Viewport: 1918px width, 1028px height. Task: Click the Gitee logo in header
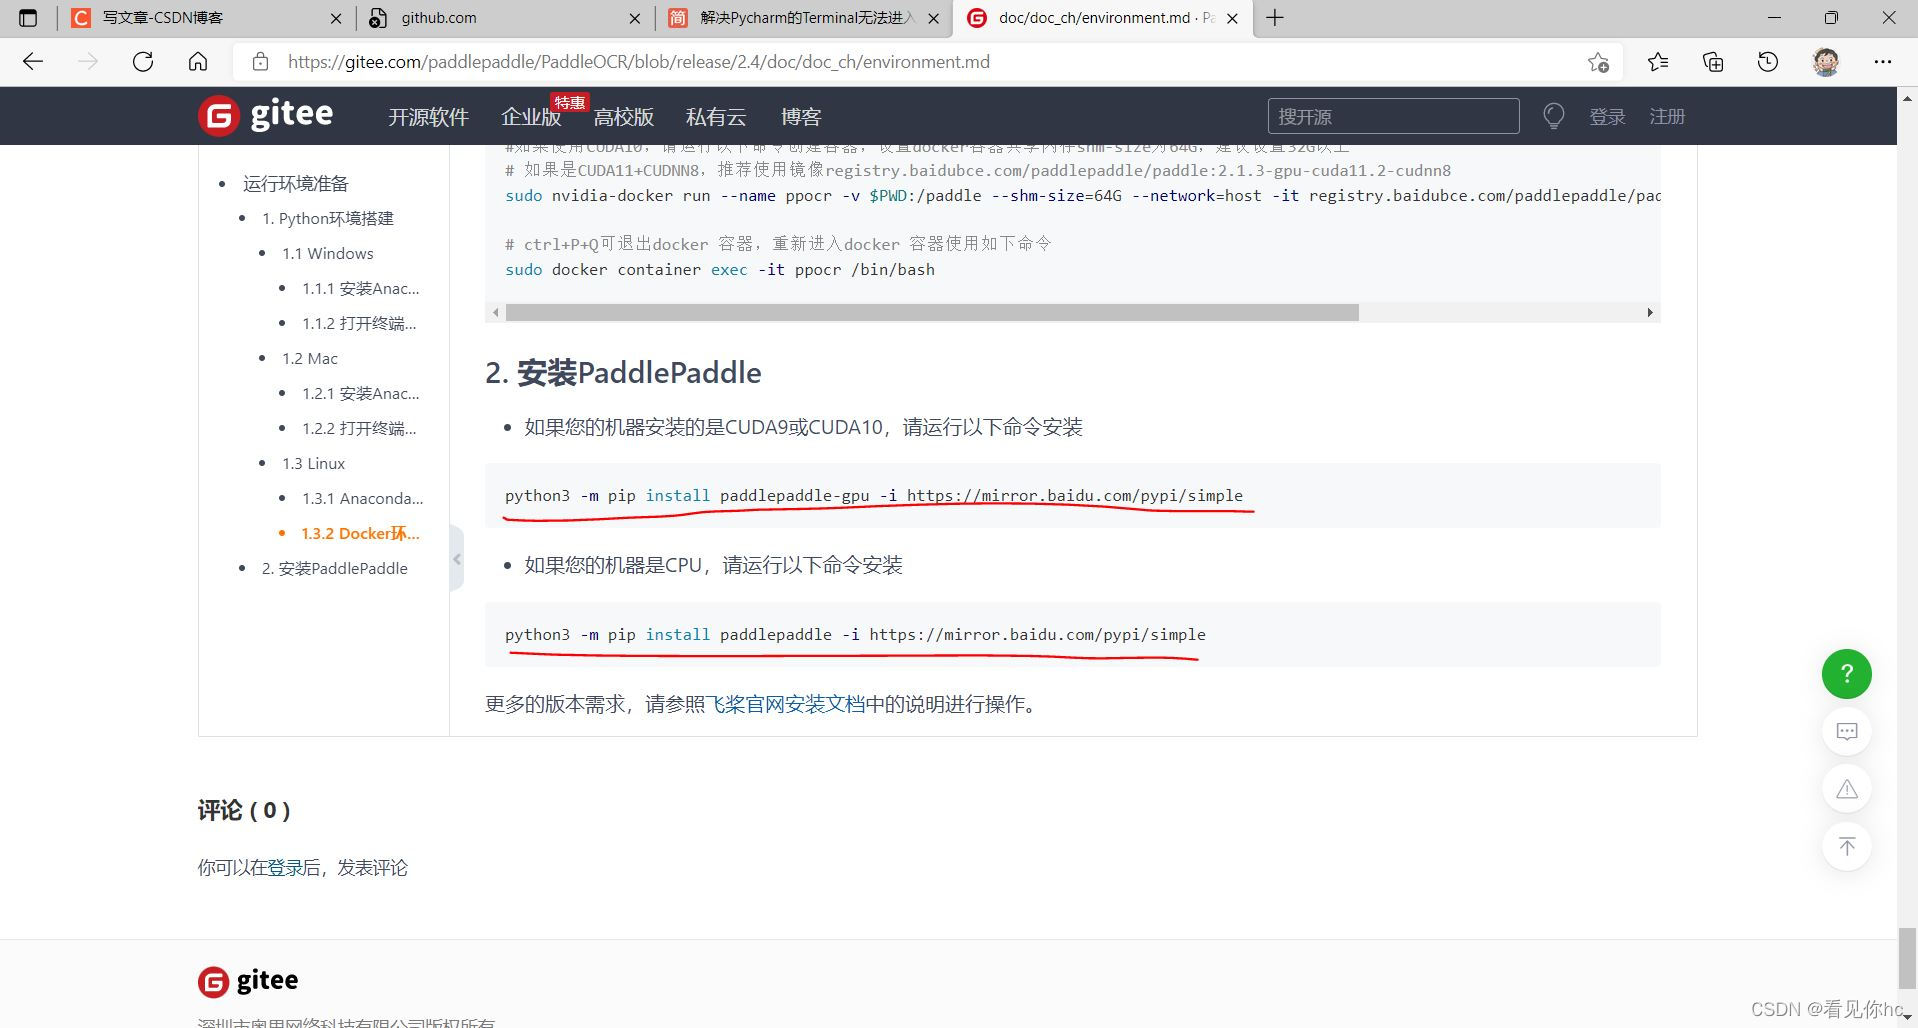point(266,116)
